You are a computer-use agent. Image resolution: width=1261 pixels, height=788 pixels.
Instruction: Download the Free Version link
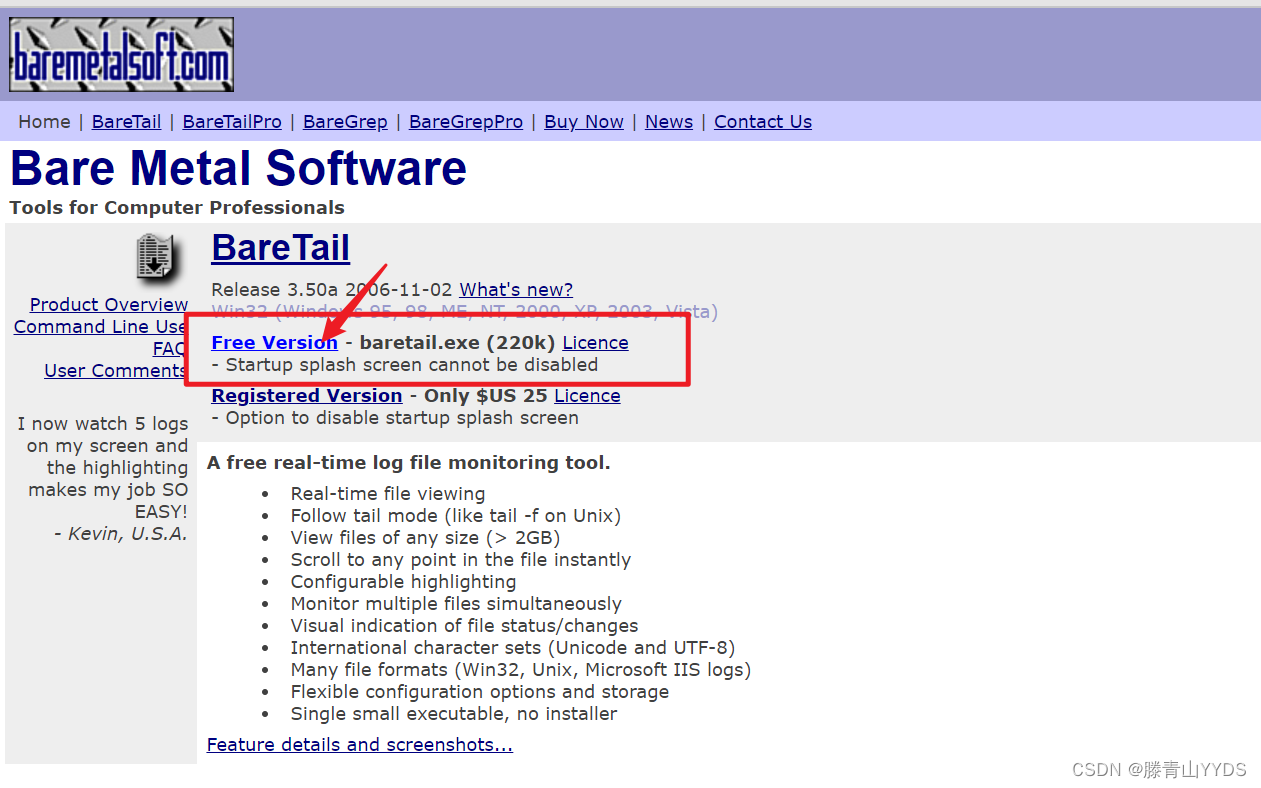(x=275, y=343)
